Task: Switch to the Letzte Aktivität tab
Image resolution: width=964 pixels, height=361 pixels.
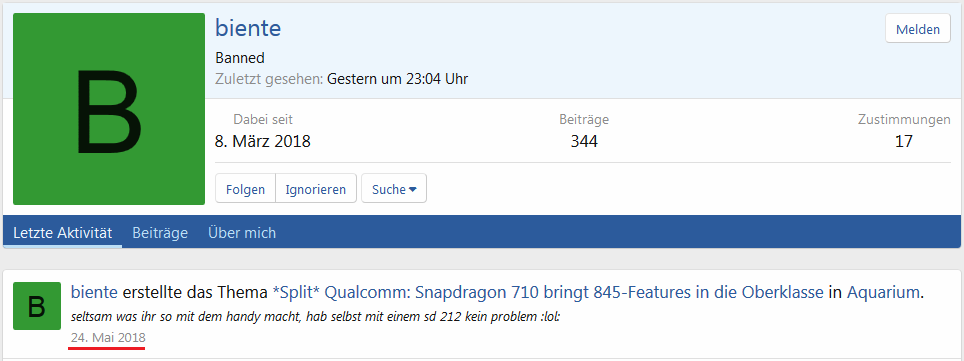Action: pyautogui.click(x=63, y=232)
